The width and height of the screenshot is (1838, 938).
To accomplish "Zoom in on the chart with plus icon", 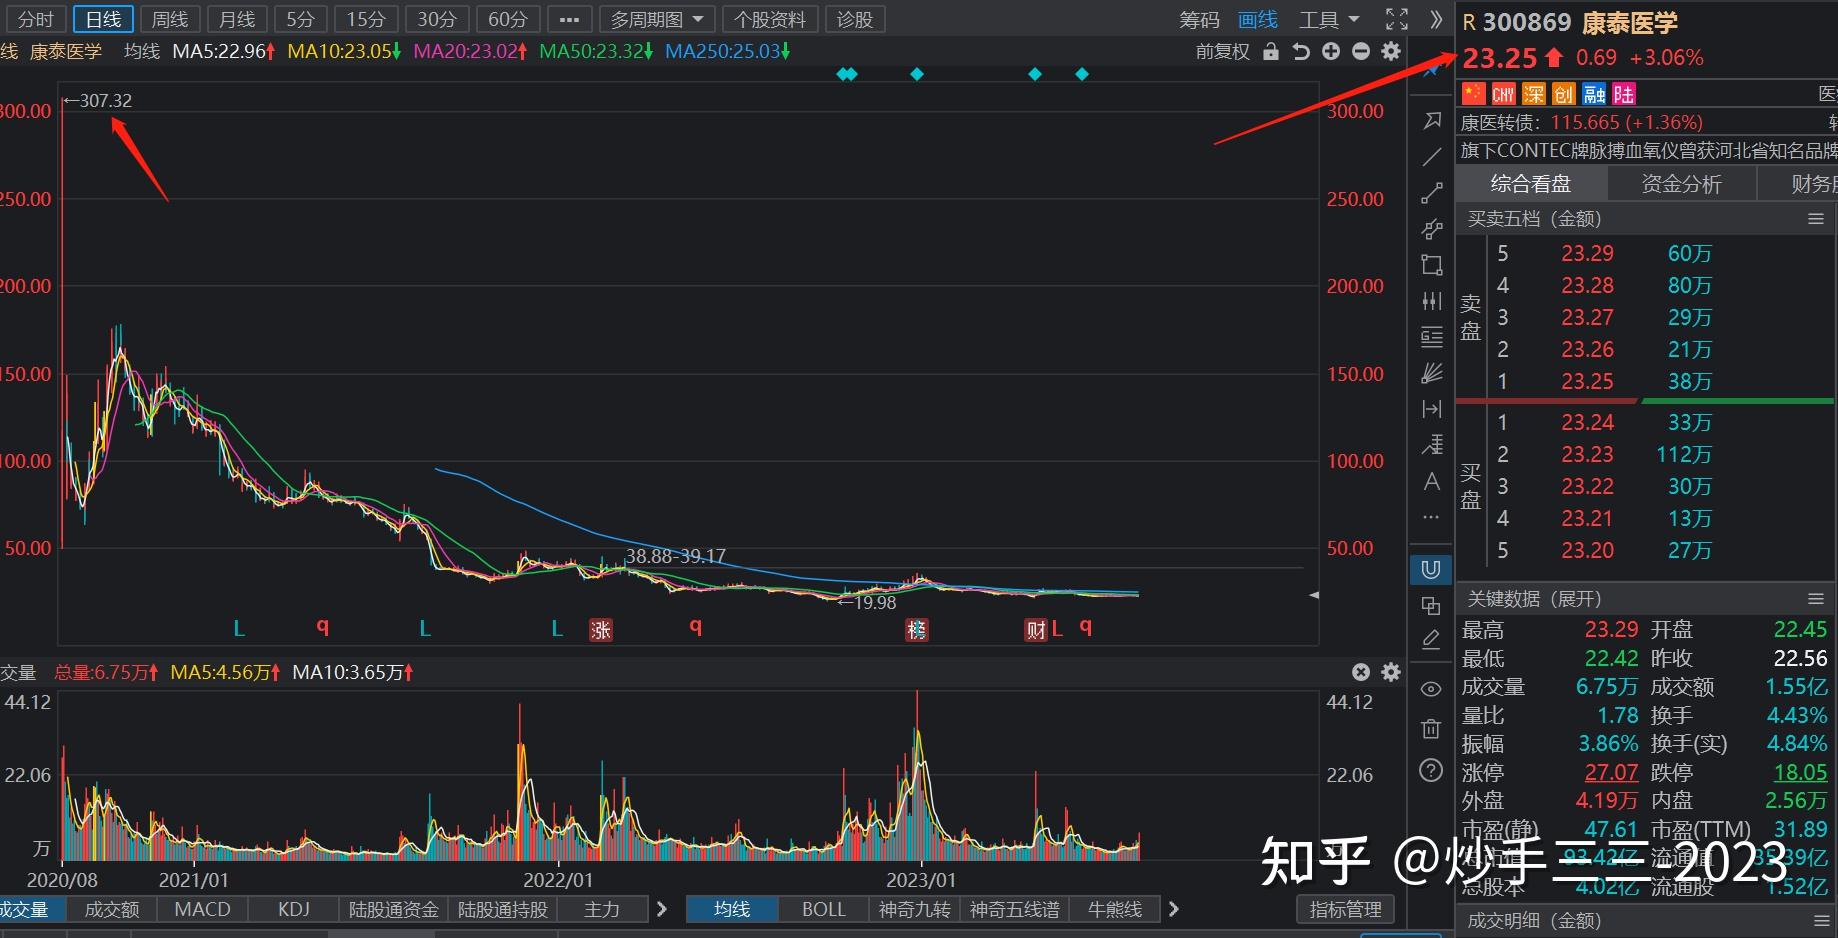I will coord(1330,52).
